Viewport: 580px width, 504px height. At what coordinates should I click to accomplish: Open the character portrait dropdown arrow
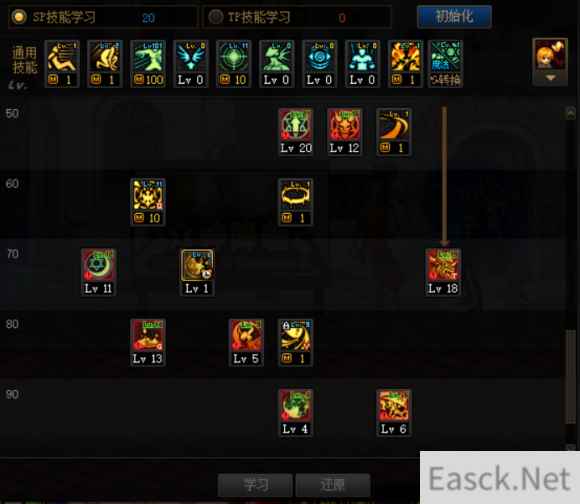(550, 78)
